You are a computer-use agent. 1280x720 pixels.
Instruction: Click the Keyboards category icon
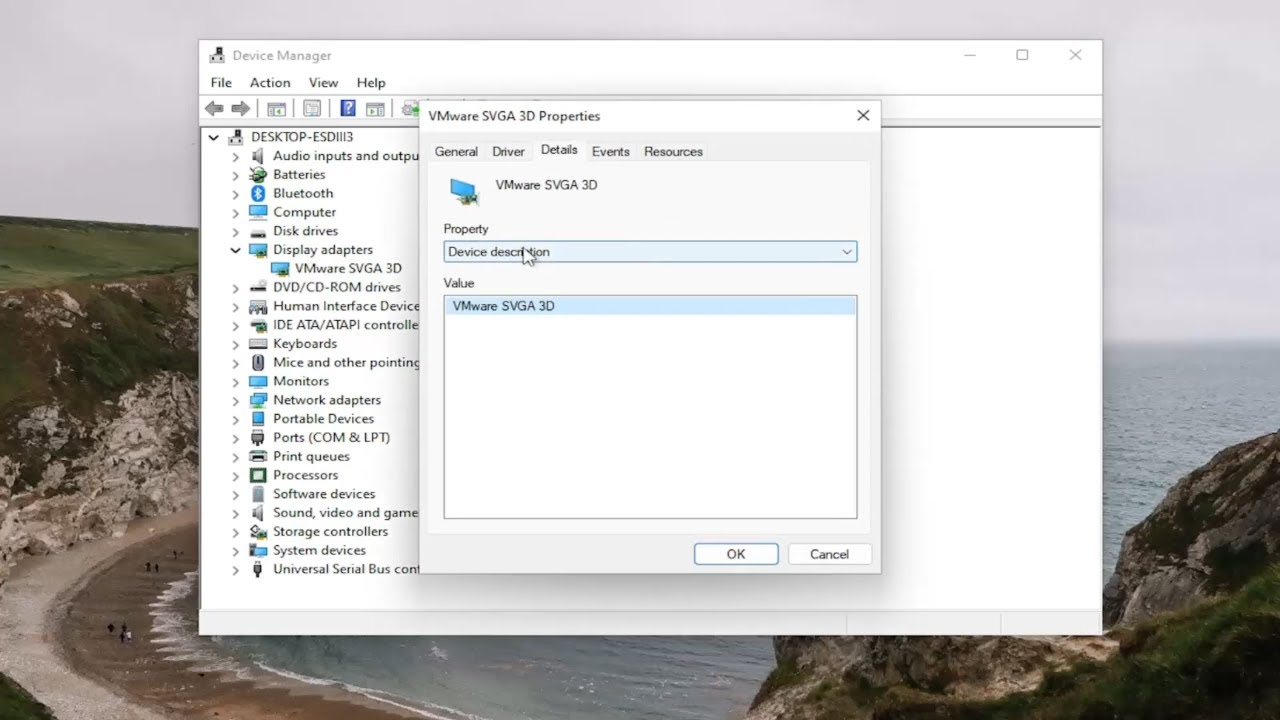click(x=258, y=344)
